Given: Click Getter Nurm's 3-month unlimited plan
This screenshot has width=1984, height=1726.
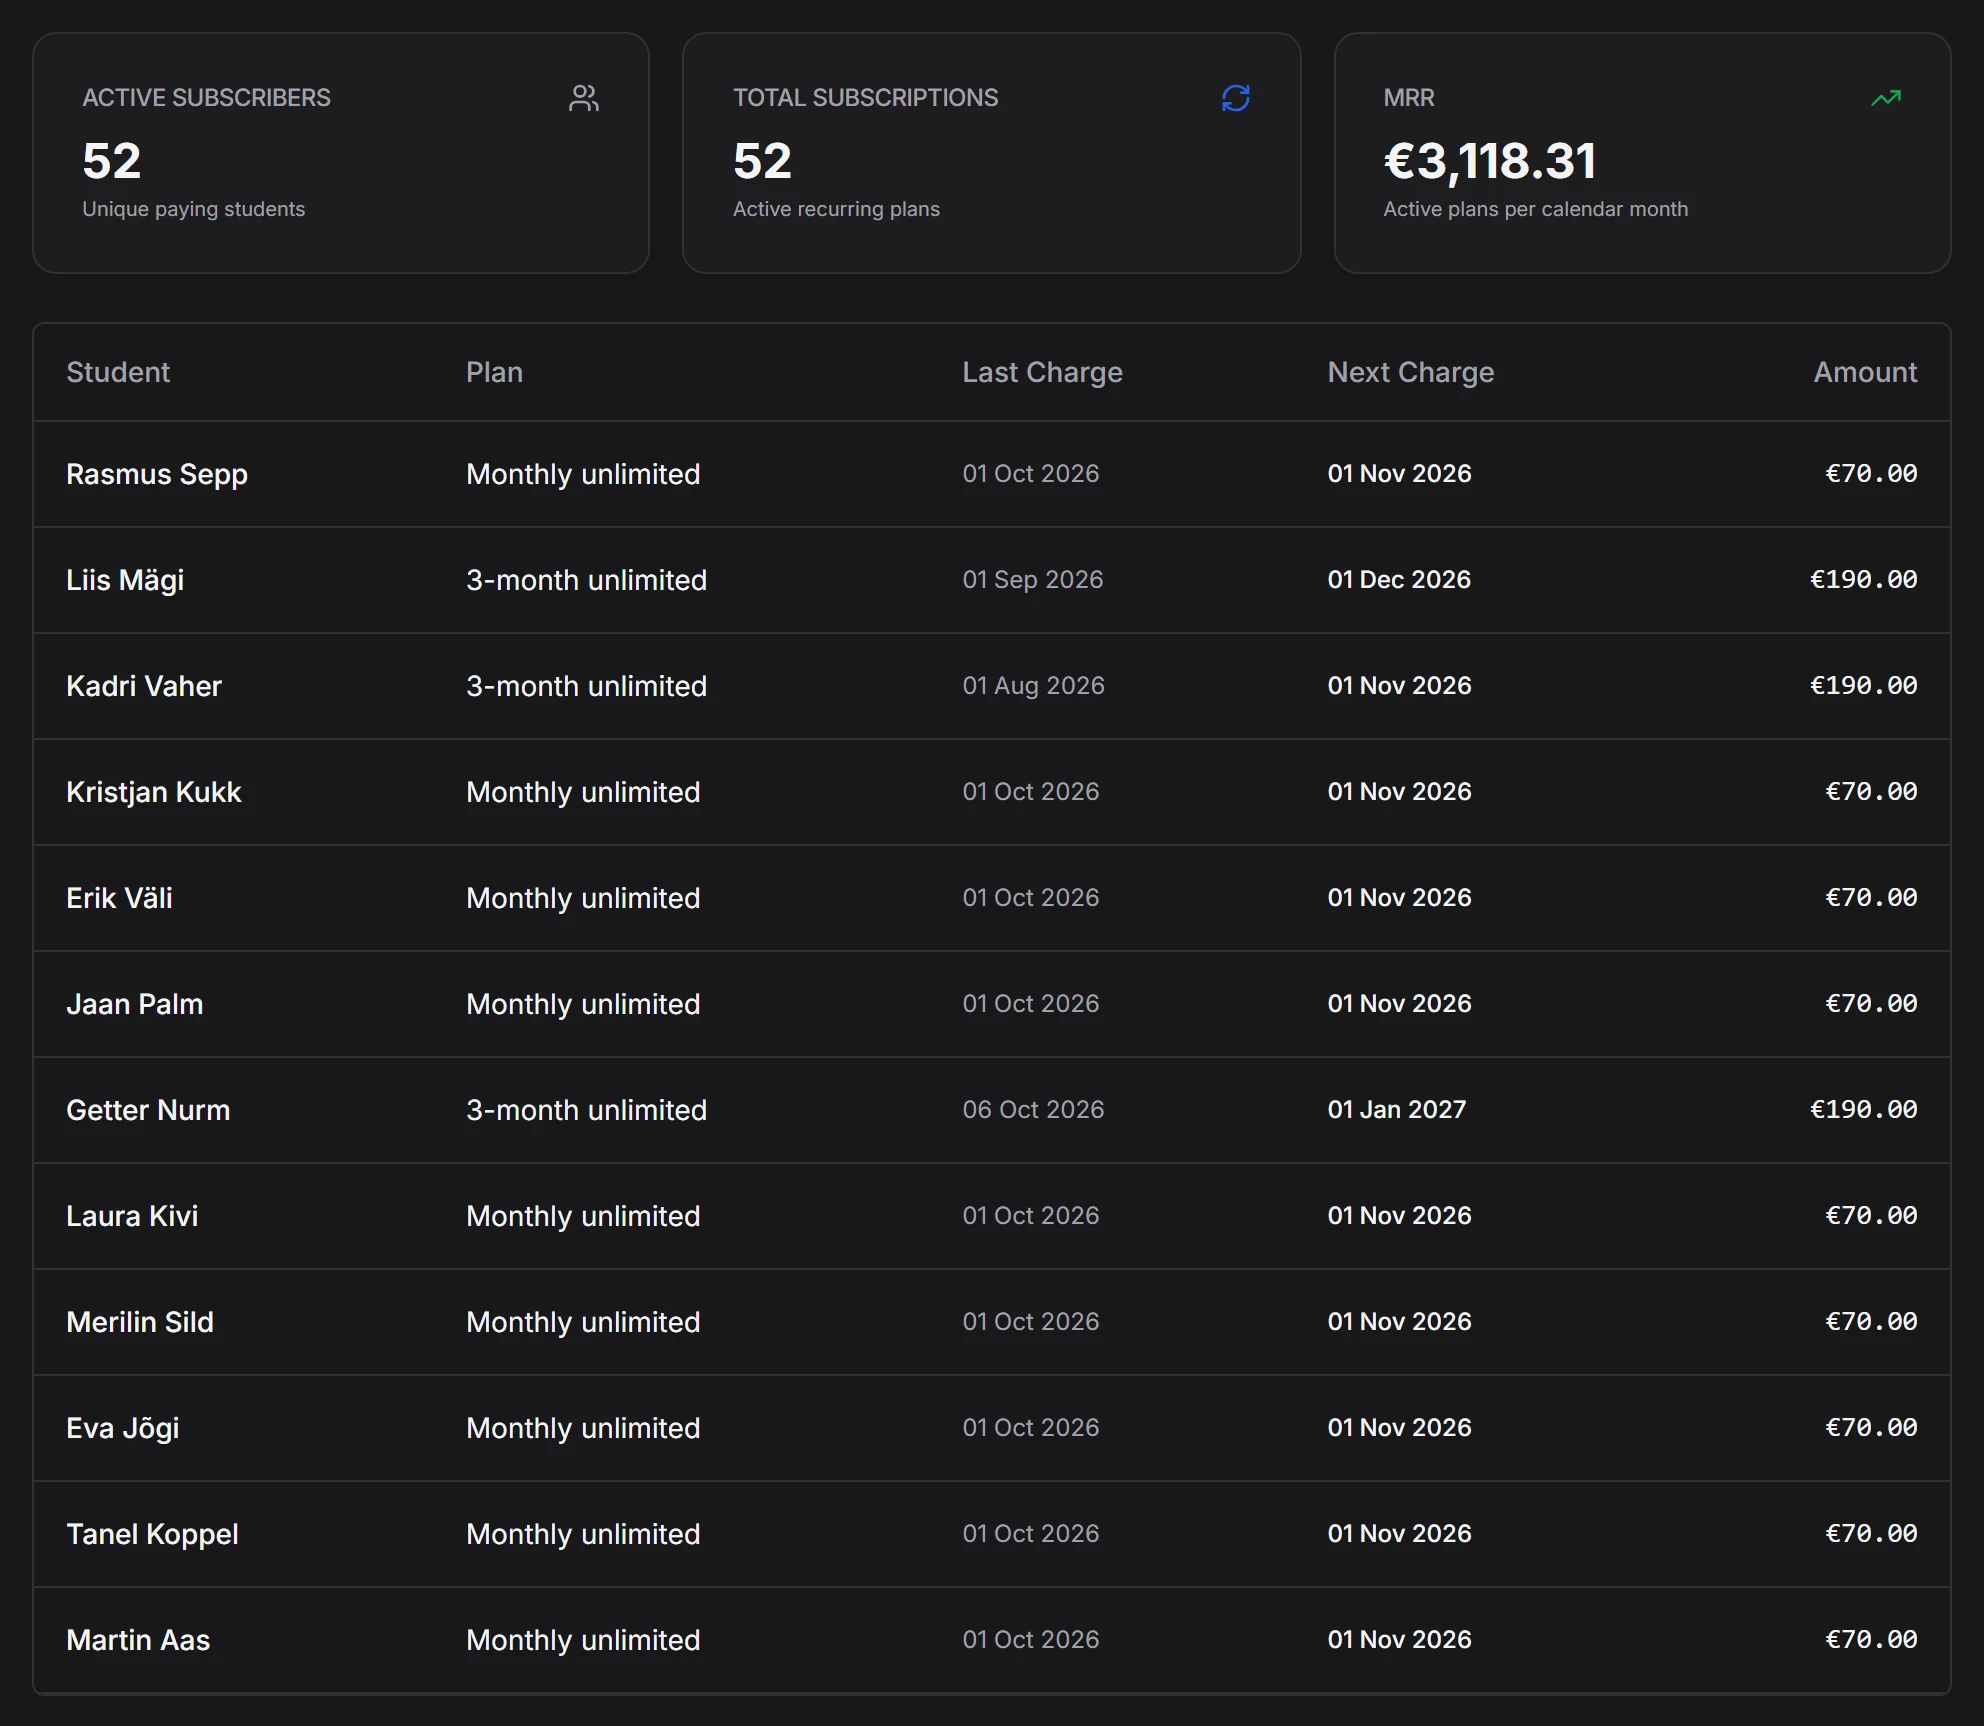Looking at the screenshot, I should (x=586, y=1110).
